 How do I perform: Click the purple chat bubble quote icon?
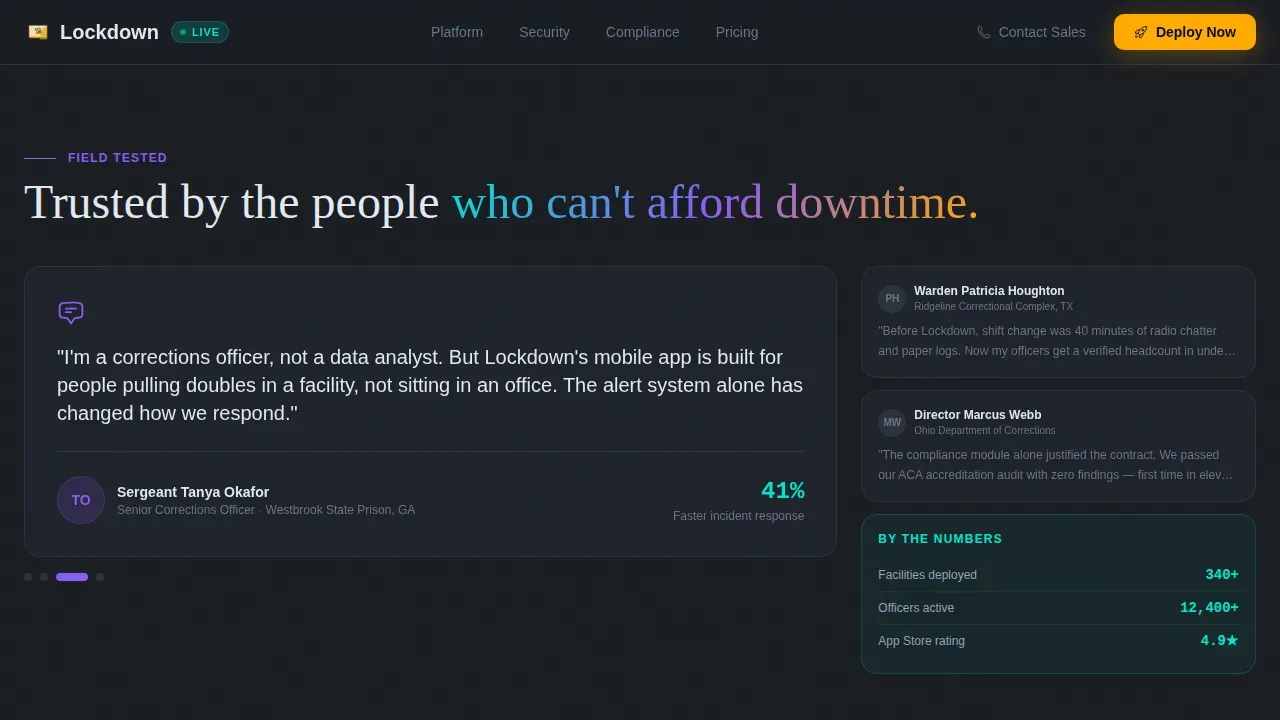[71, 312]
